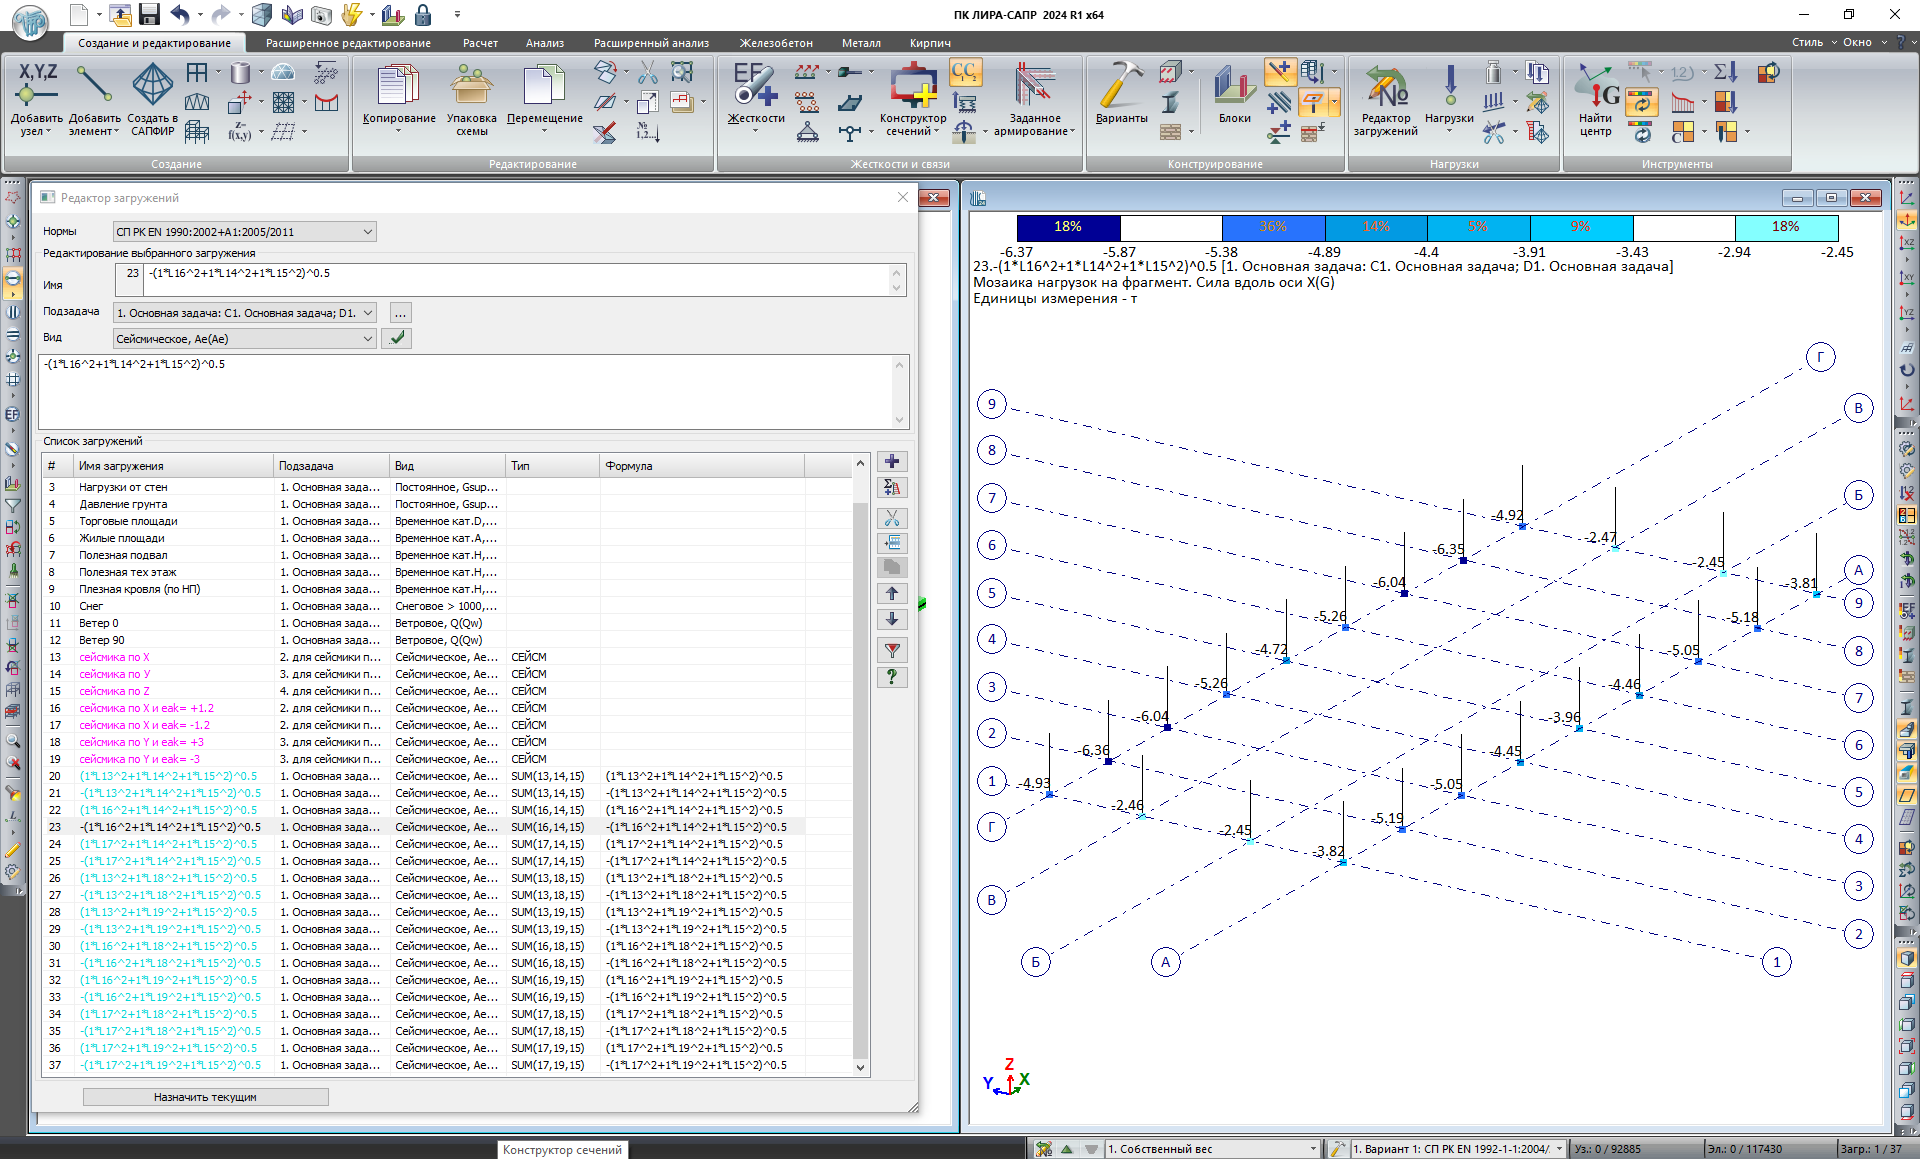Click the add new load case plus button
The image size is (1920, 1159).
pos(892,462)
